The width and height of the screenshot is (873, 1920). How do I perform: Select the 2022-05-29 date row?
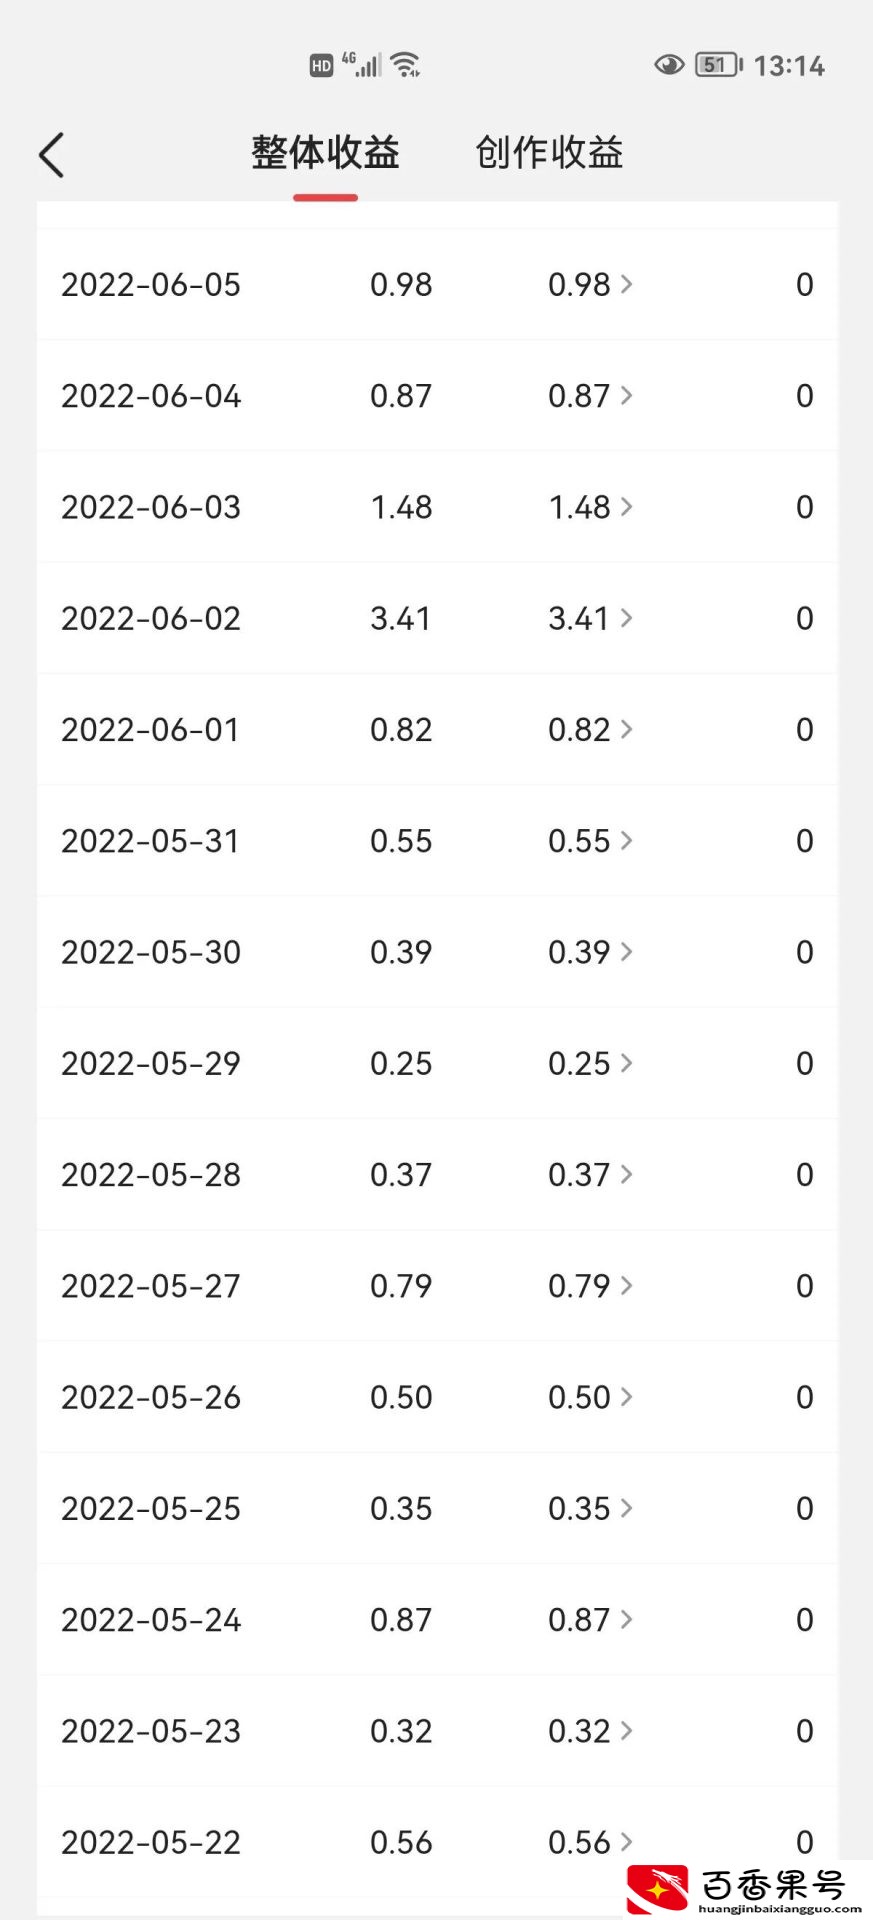[x=437, y=1063]
